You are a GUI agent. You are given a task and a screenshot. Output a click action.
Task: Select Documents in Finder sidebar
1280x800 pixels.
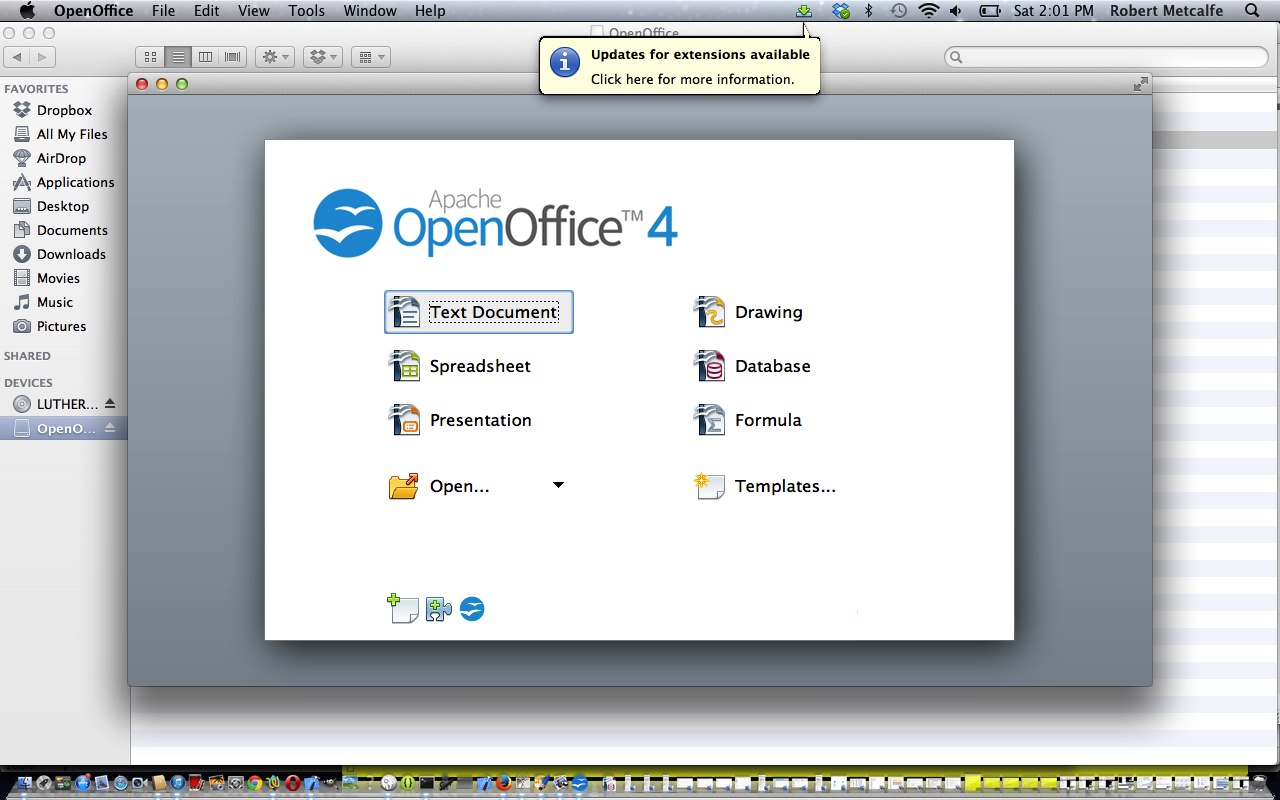(x=64, y=230)
